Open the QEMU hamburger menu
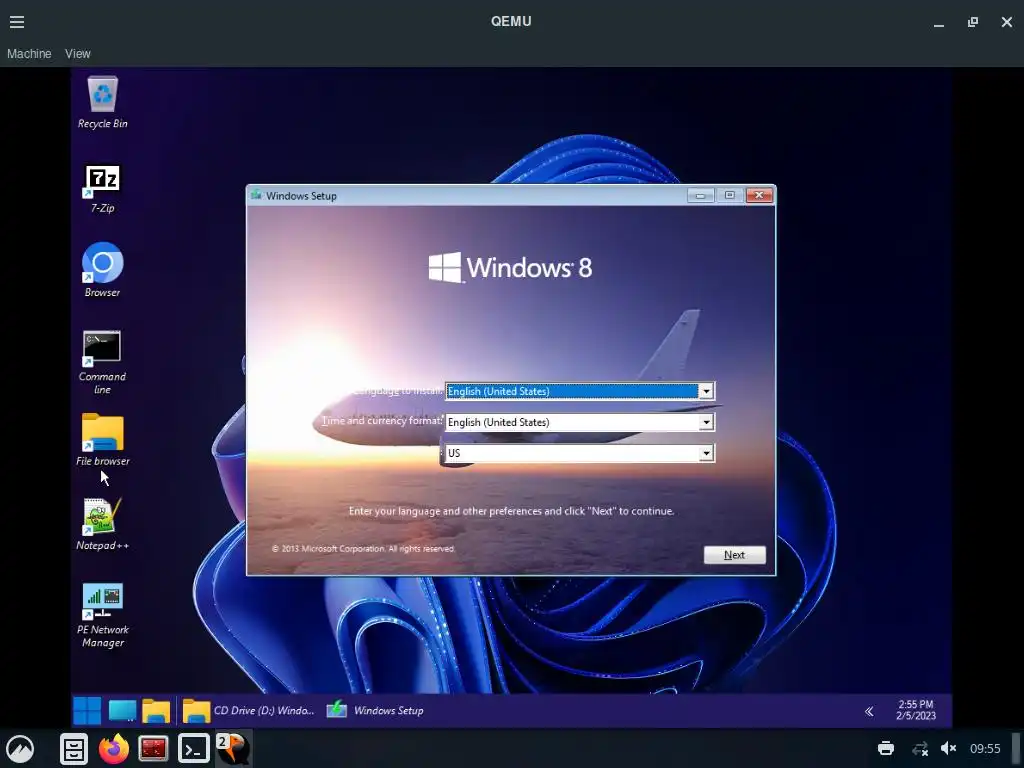 tap(17, 22)
